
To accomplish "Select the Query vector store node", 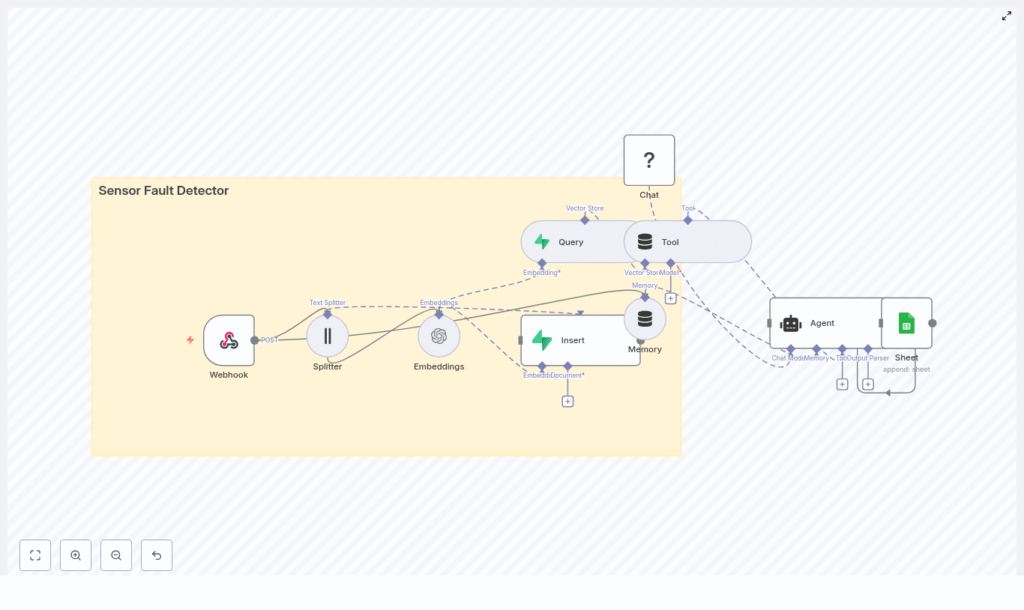I will click(570, 242).
